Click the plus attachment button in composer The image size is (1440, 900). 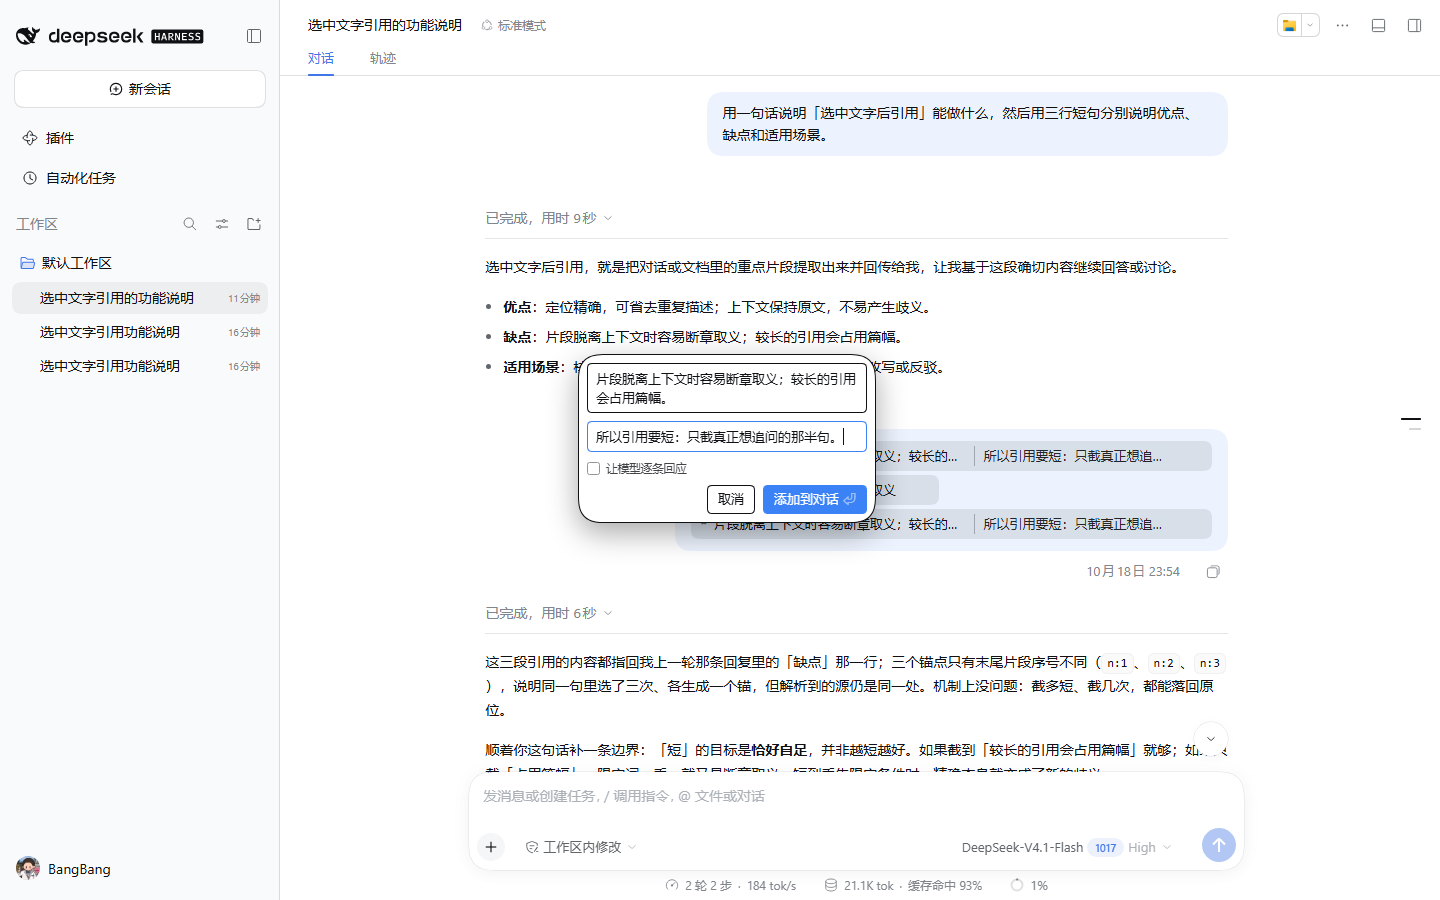(491, 847)
